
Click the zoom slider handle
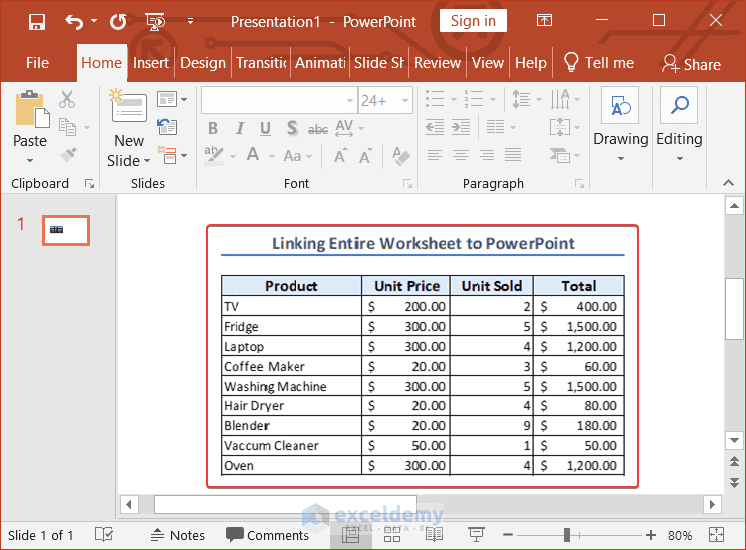point(567,535)
